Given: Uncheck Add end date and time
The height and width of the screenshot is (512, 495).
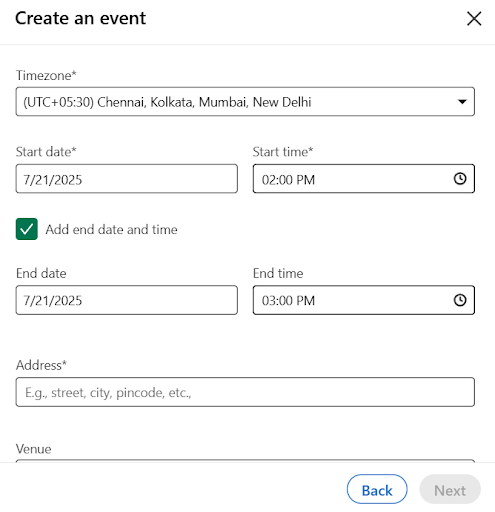Looking at the screenshot, I should [27, 229].
